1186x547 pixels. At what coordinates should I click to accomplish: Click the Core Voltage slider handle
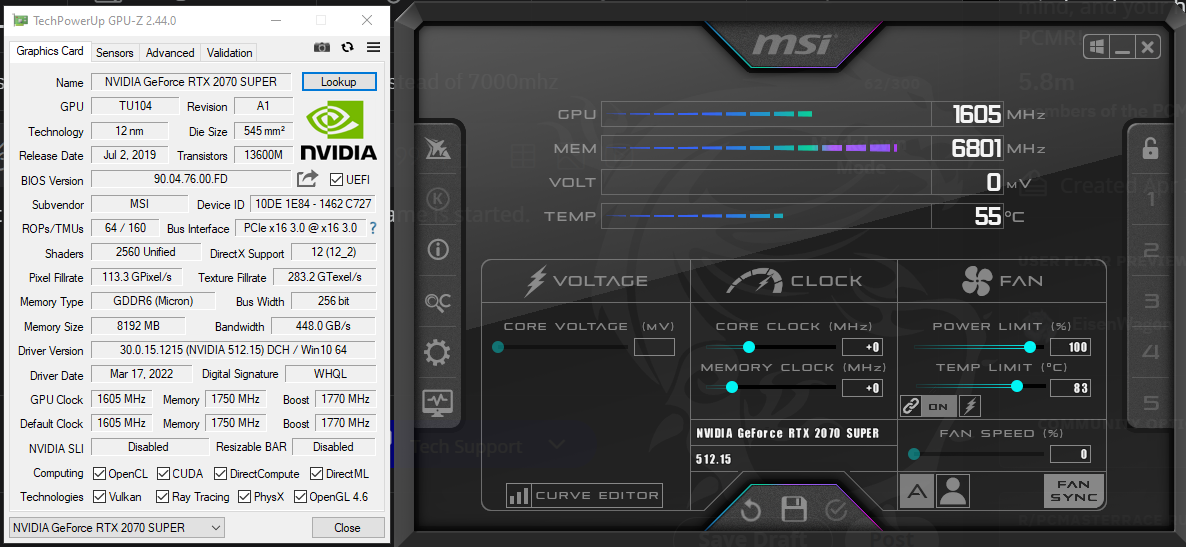[x=498, y=347]
